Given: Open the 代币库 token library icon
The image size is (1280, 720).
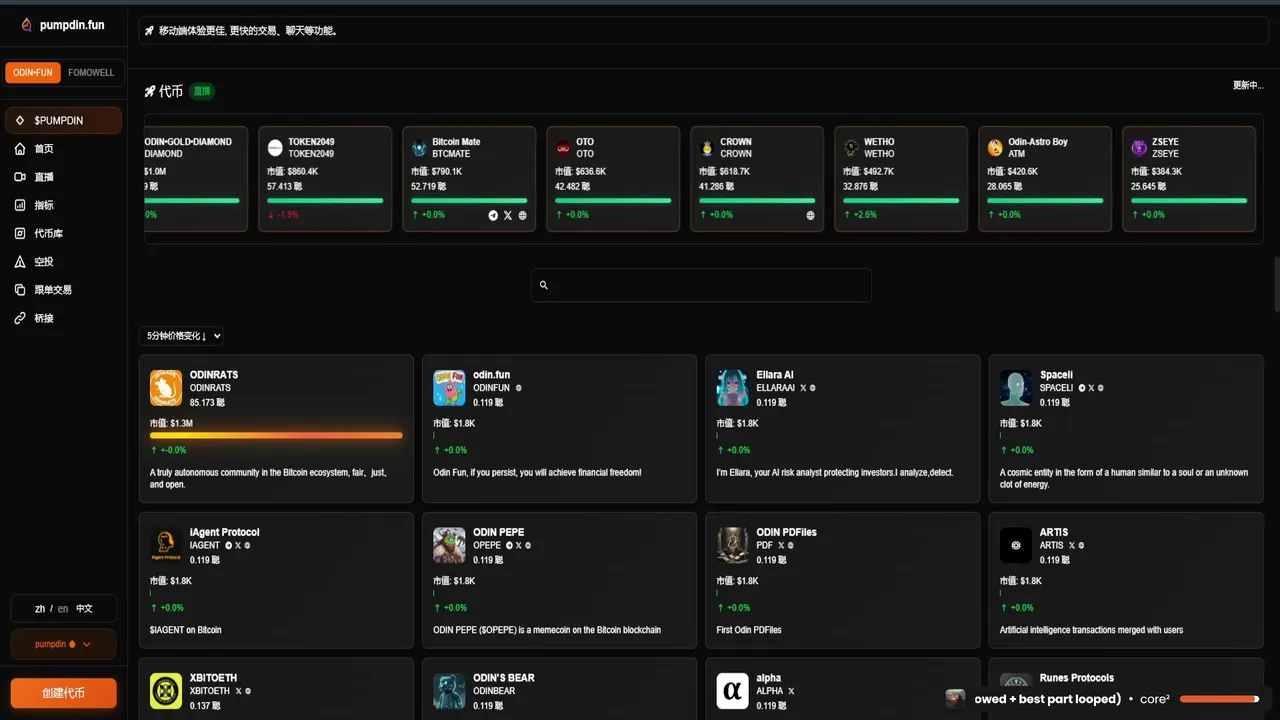Looking at the screenshot, I should (x=20, y=233).
